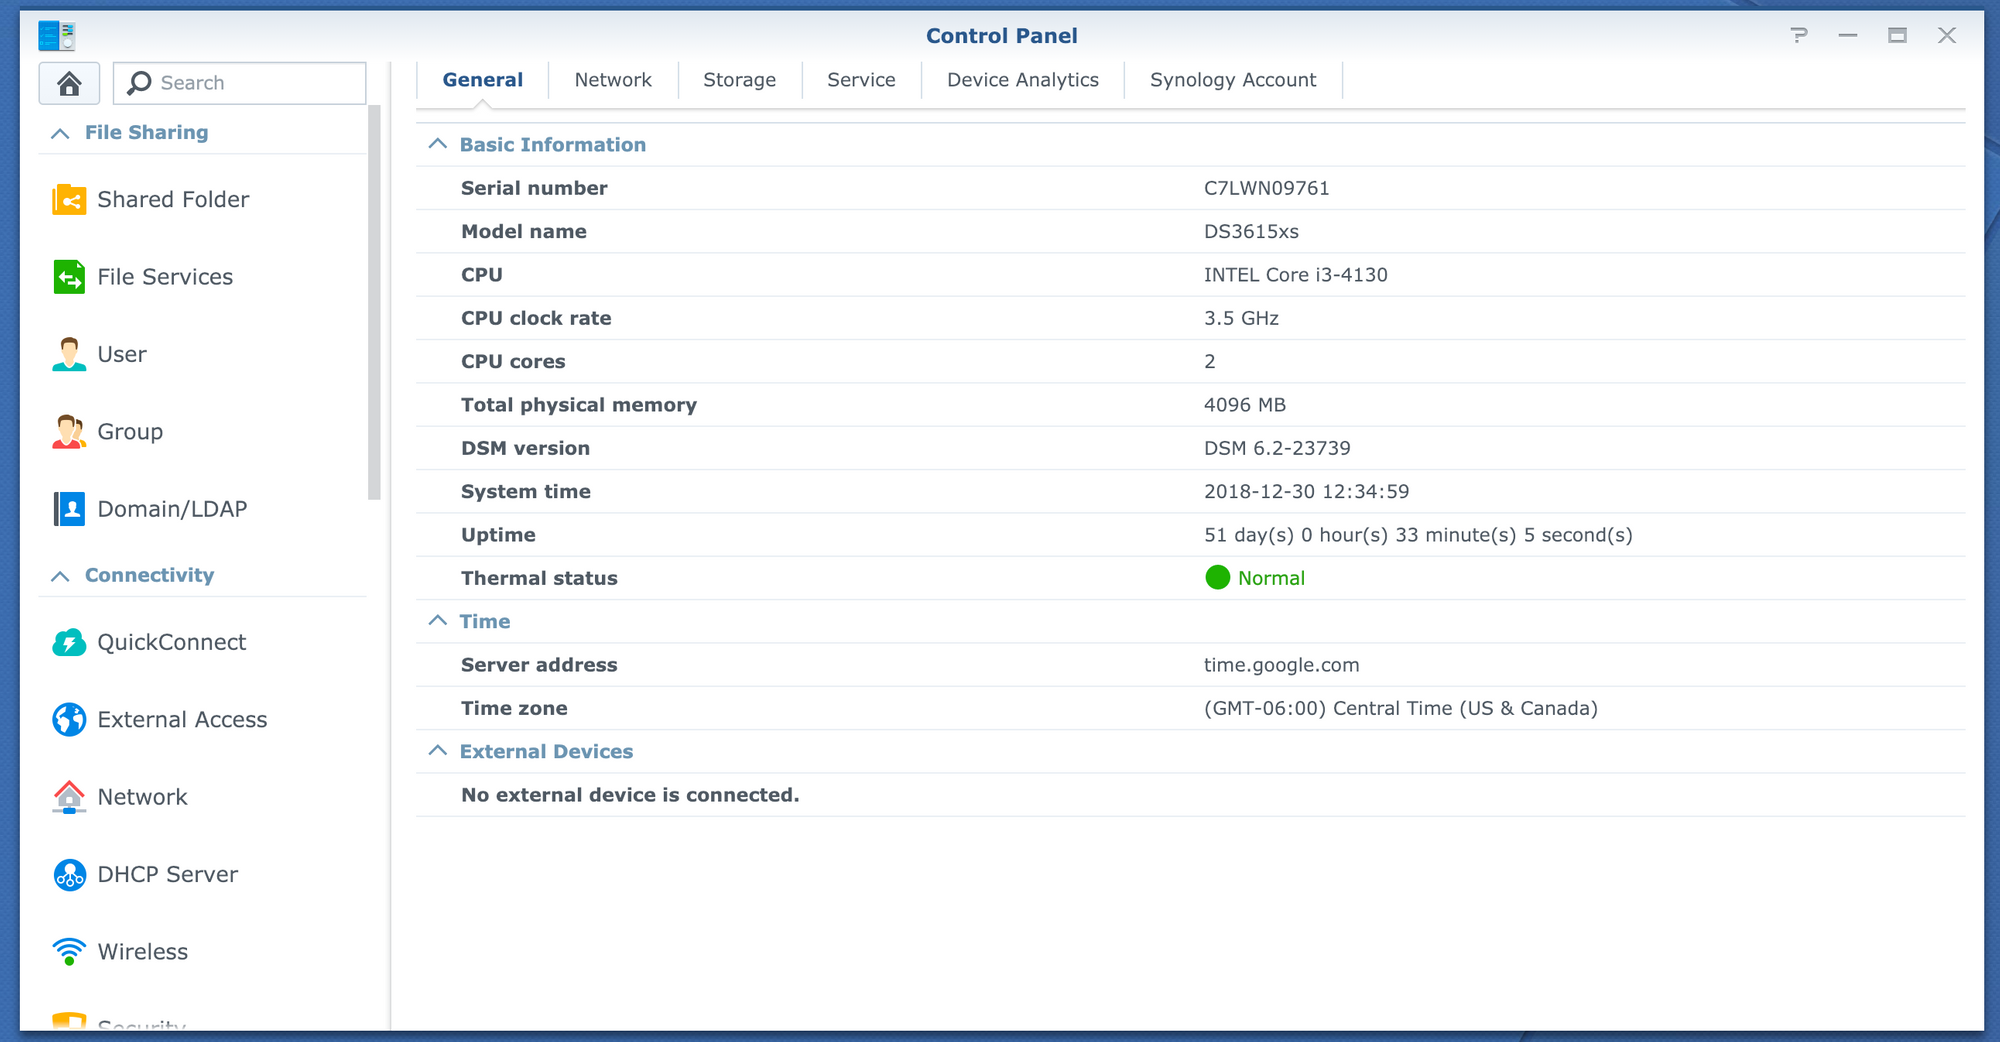The width and height of the screenshot is (2000, 1042).
Task: Collapse the Basic Information section
Action: pos(437,144)
